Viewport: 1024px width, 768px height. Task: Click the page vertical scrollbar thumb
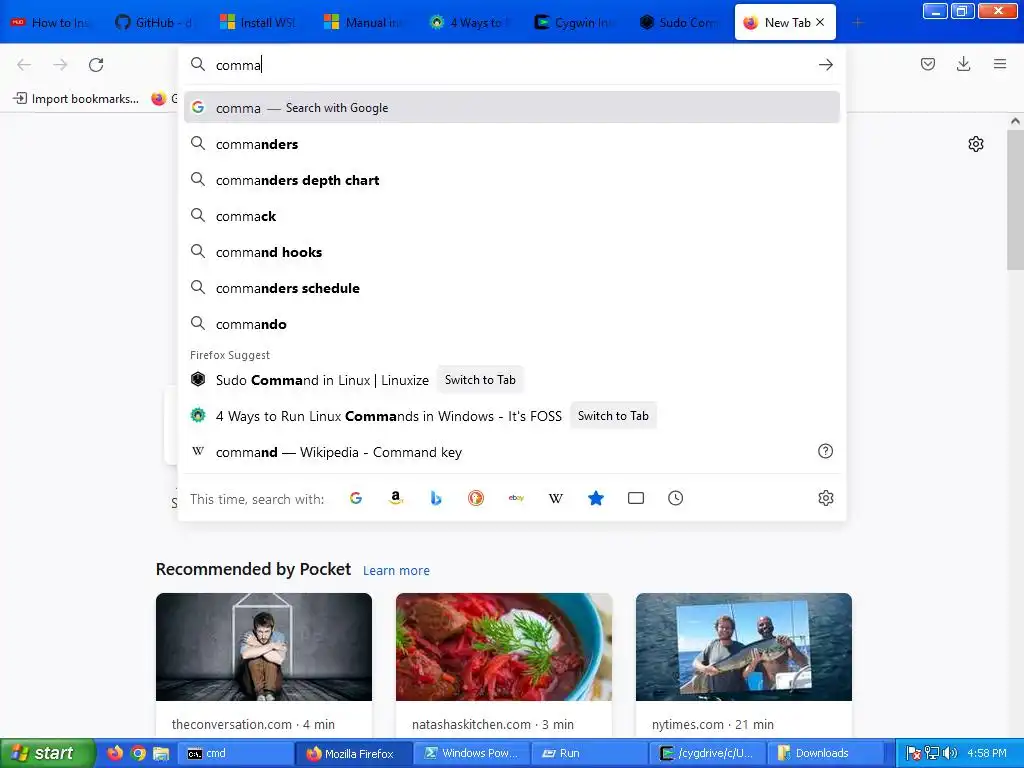click(1015, 199)
